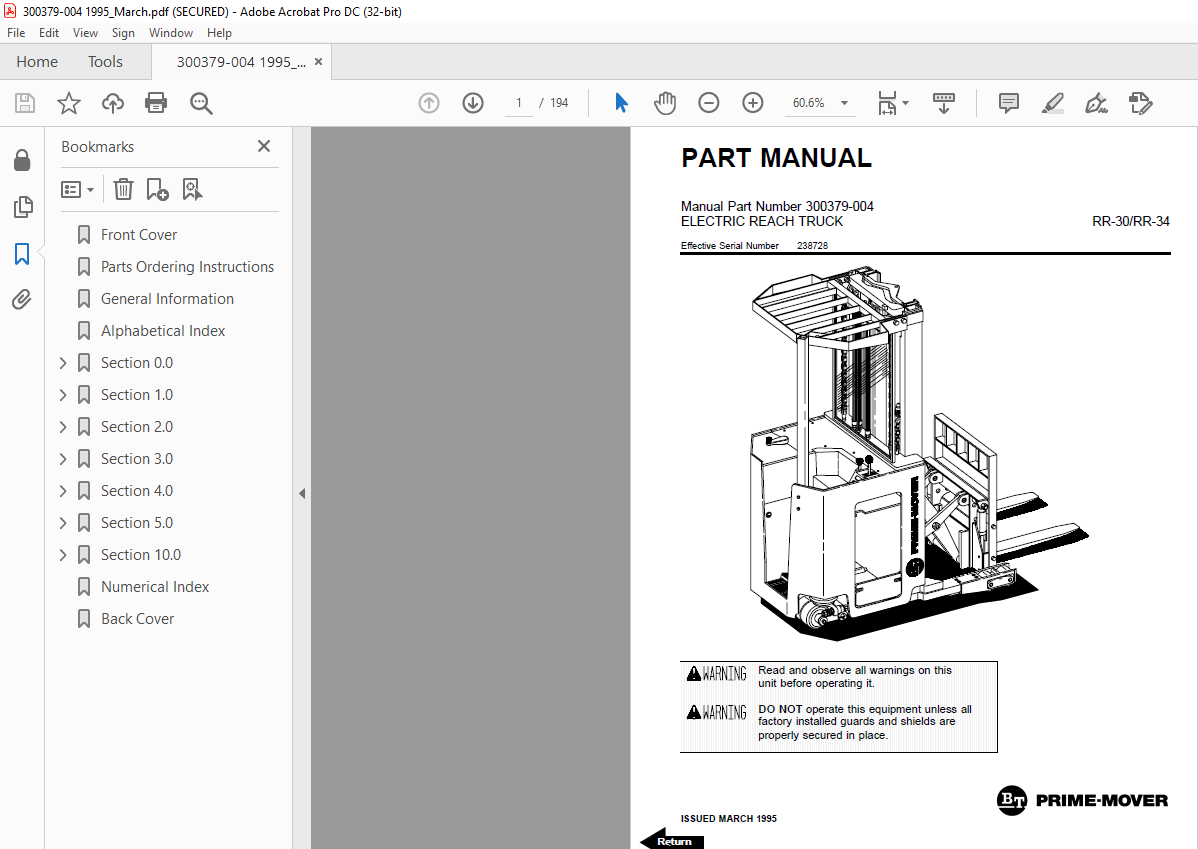
Task: Go to Alphabetical Index bookmark
Action: (163, 331)
